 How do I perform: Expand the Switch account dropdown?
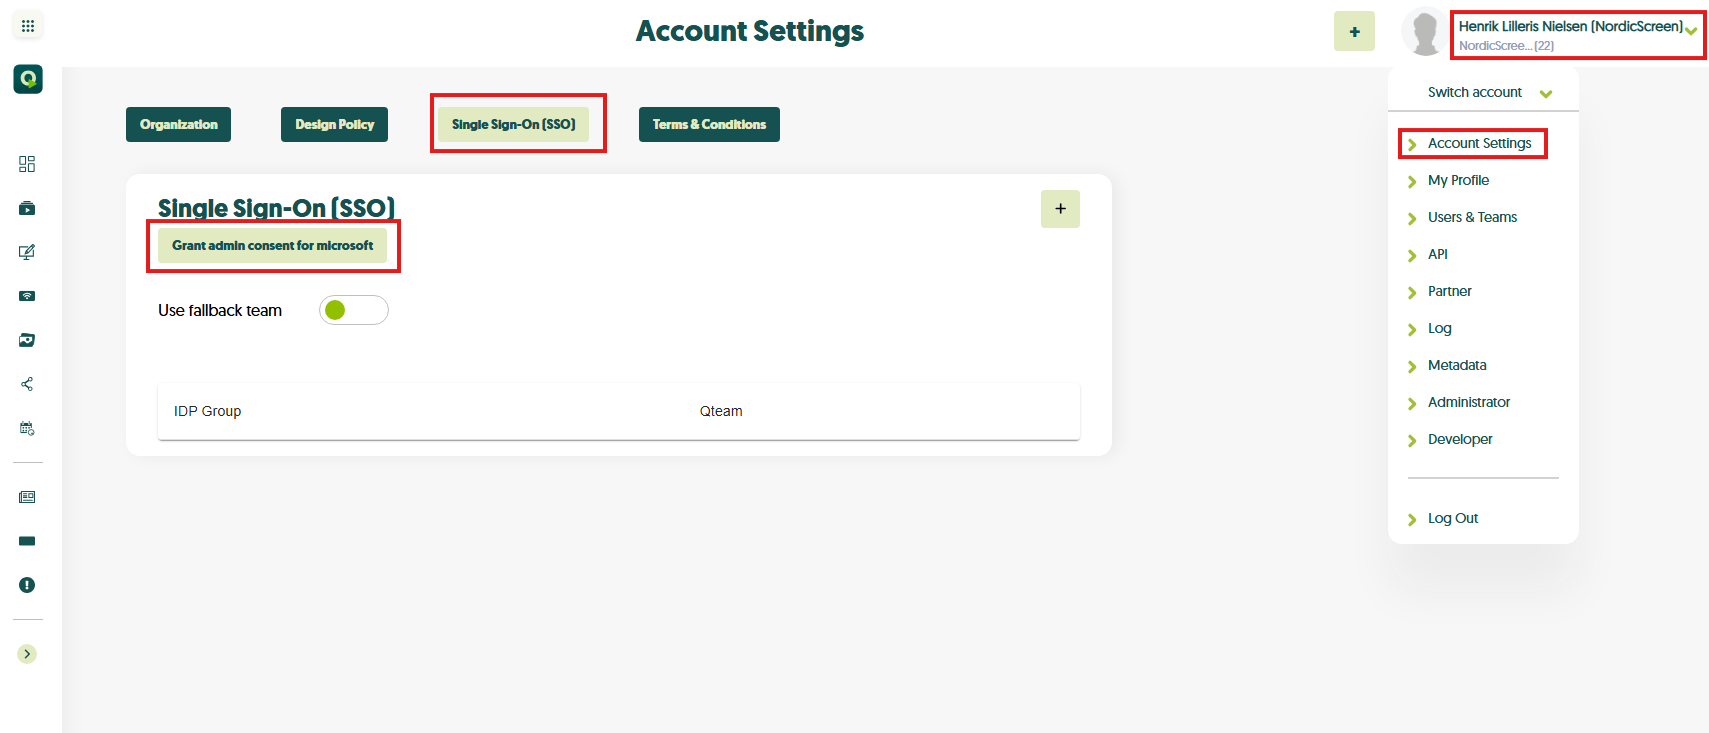(1488, 93)
